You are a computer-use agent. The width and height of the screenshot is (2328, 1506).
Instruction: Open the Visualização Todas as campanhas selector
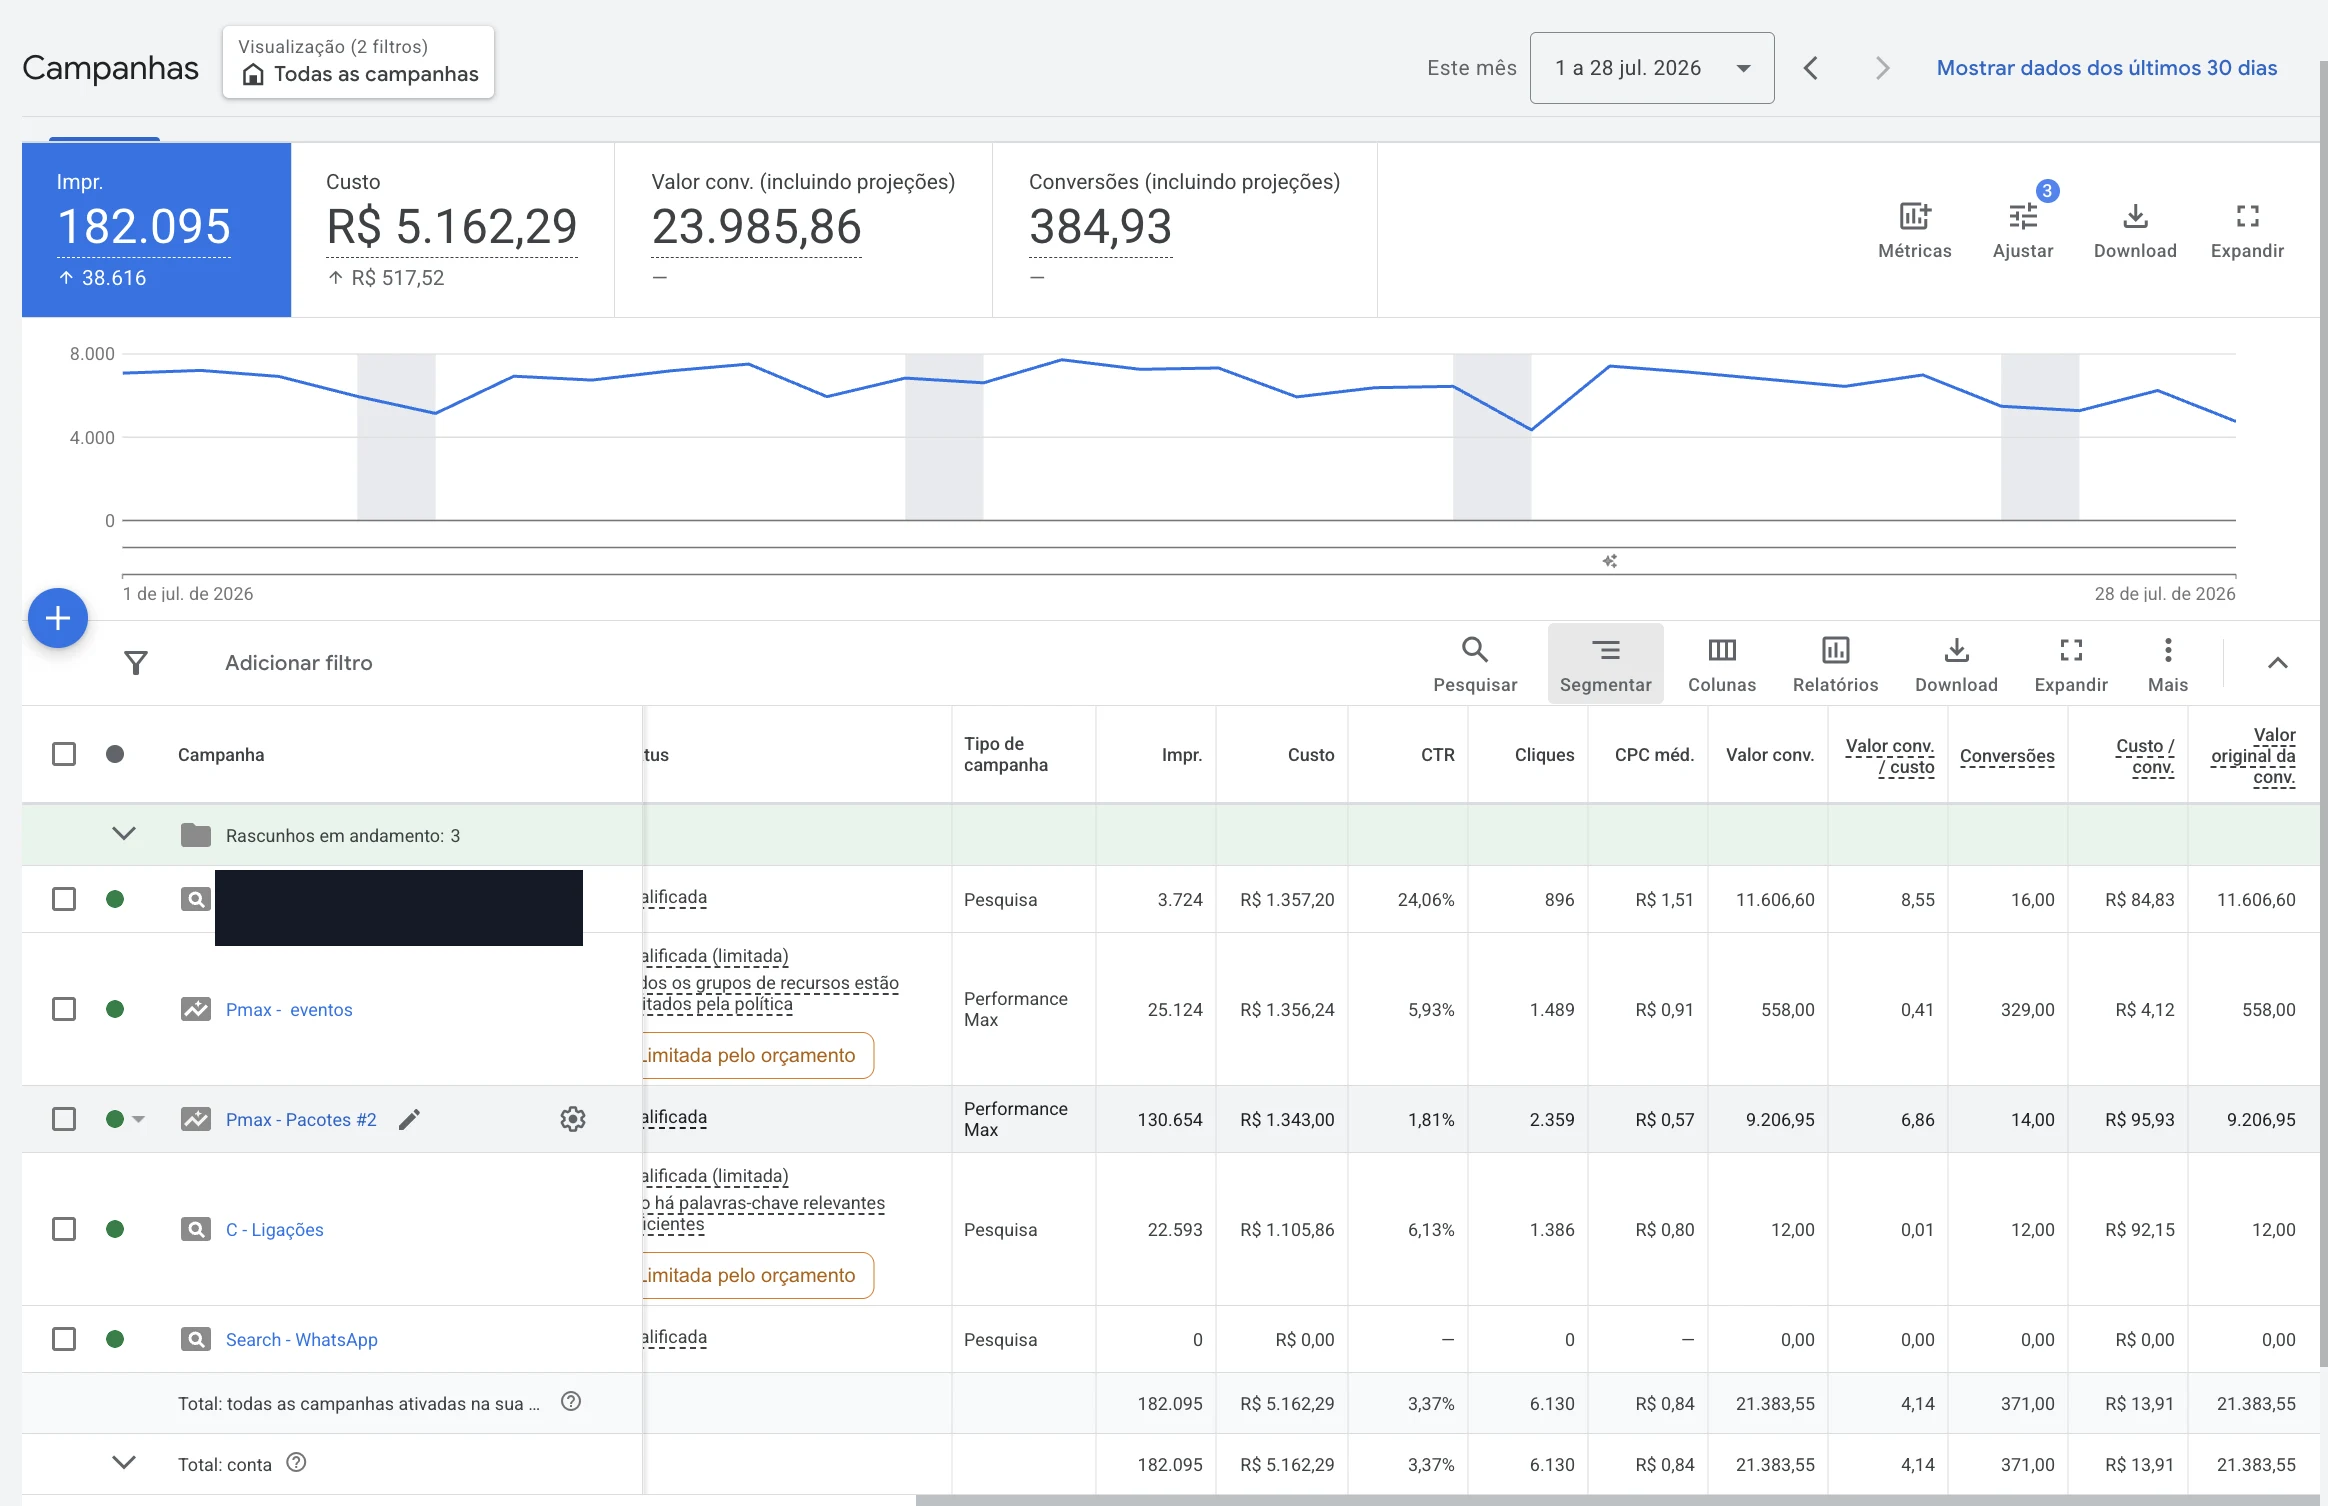pos(358,62)
